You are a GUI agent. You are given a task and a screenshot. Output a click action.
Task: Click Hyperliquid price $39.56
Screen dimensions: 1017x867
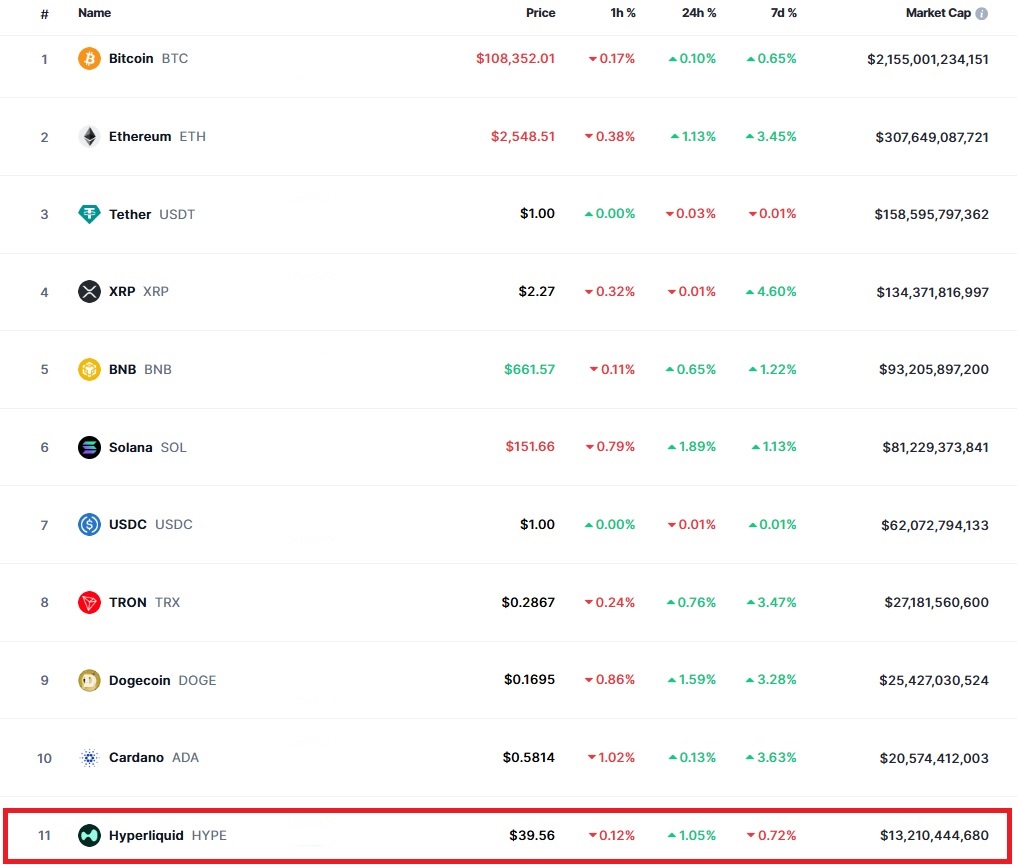point(532,835)
